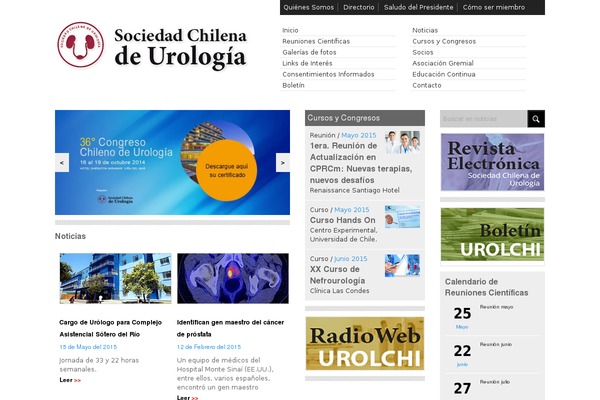Screen dimensions: 600x400
Task: Click the 'Noticias' section heading
Action: point(70,236)
